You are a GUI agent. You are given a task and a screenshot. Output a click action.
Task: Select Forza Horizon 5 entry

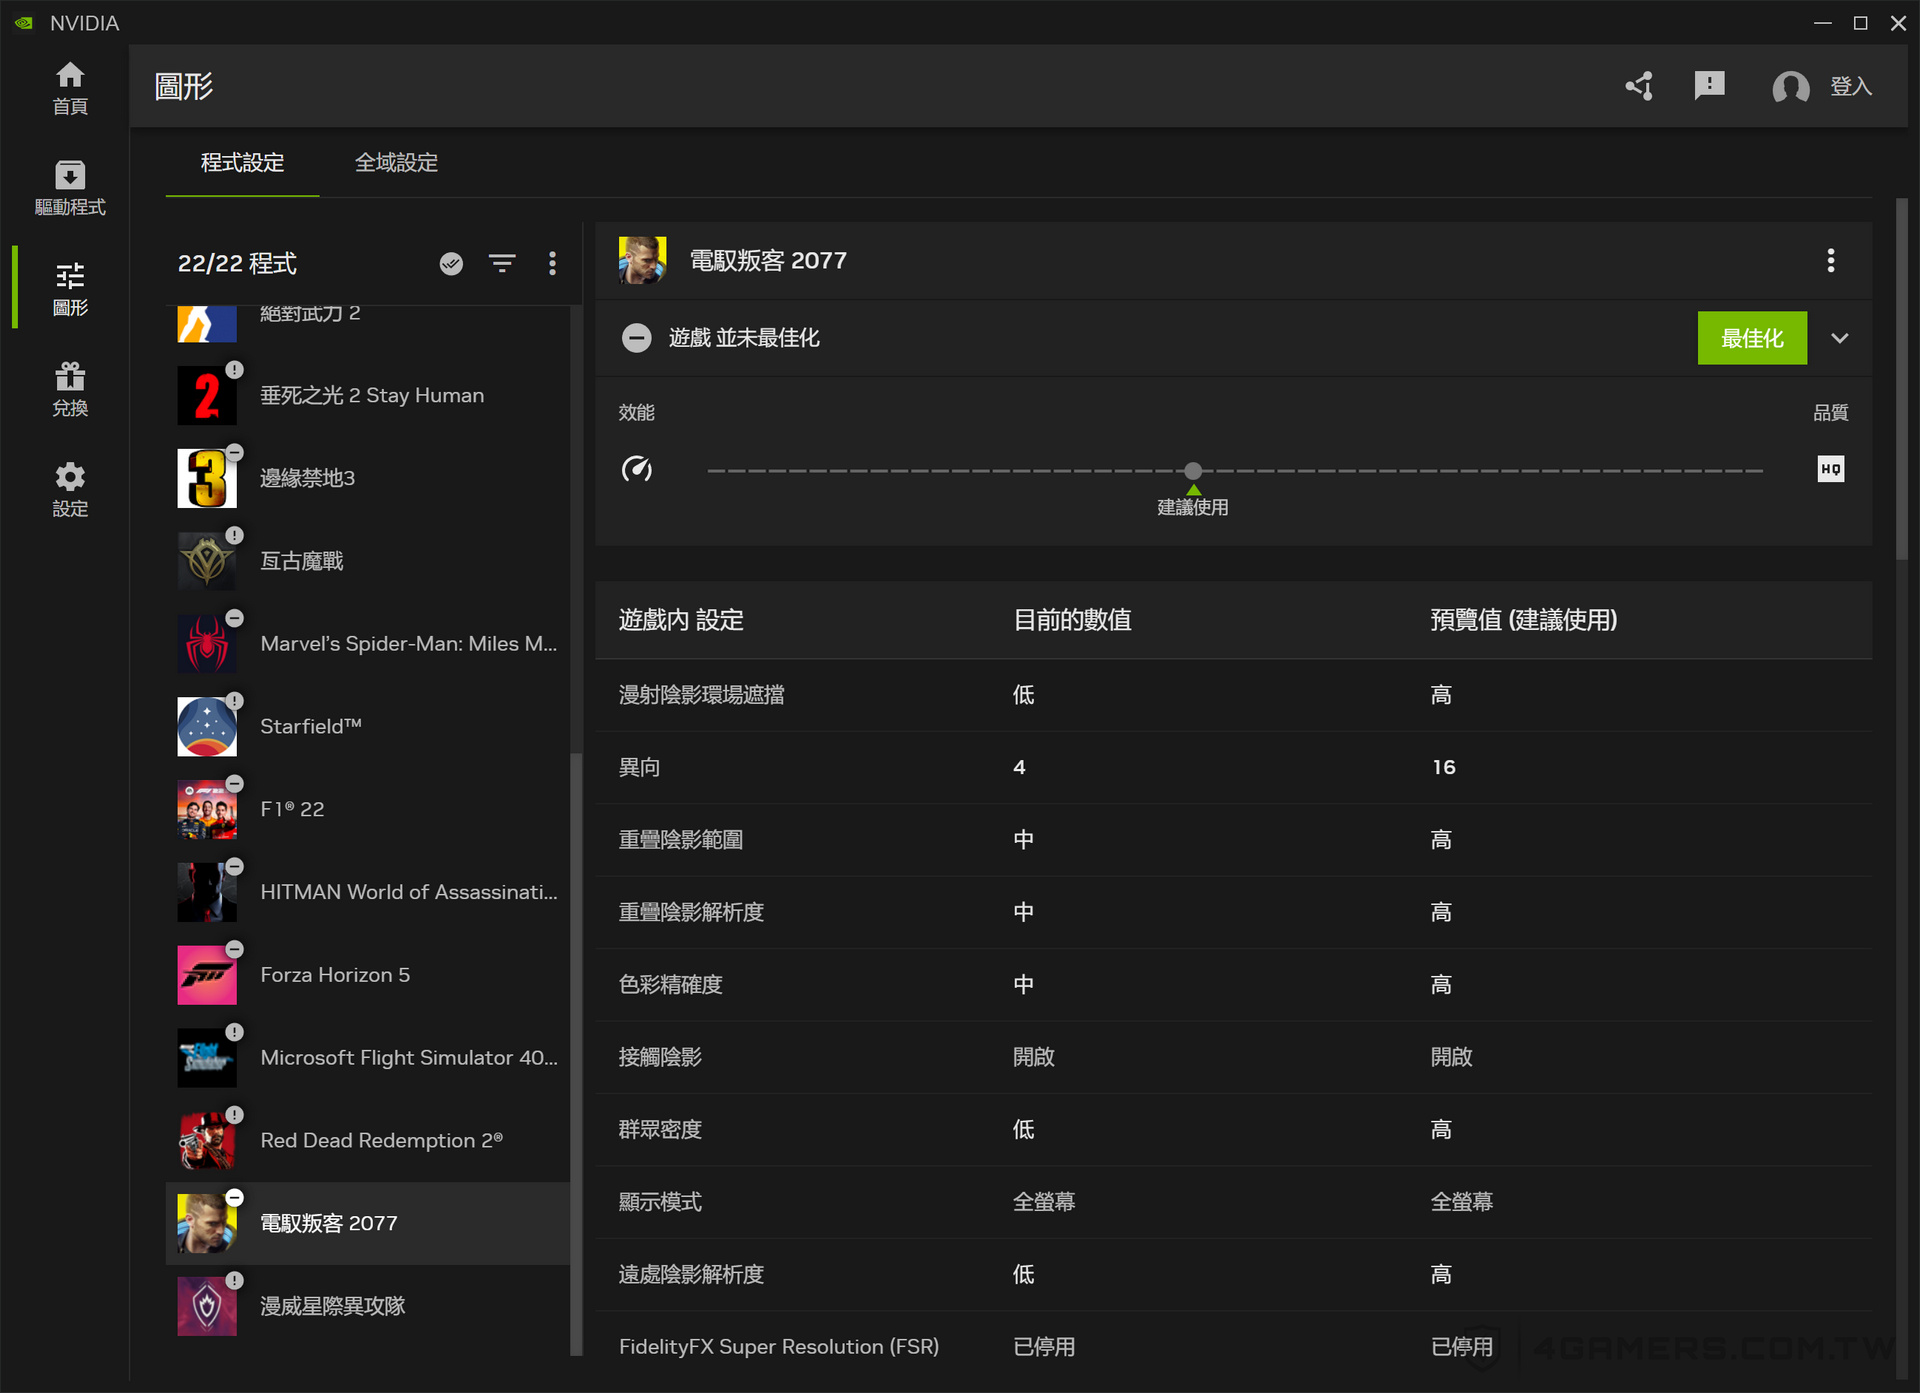(368, 976)
